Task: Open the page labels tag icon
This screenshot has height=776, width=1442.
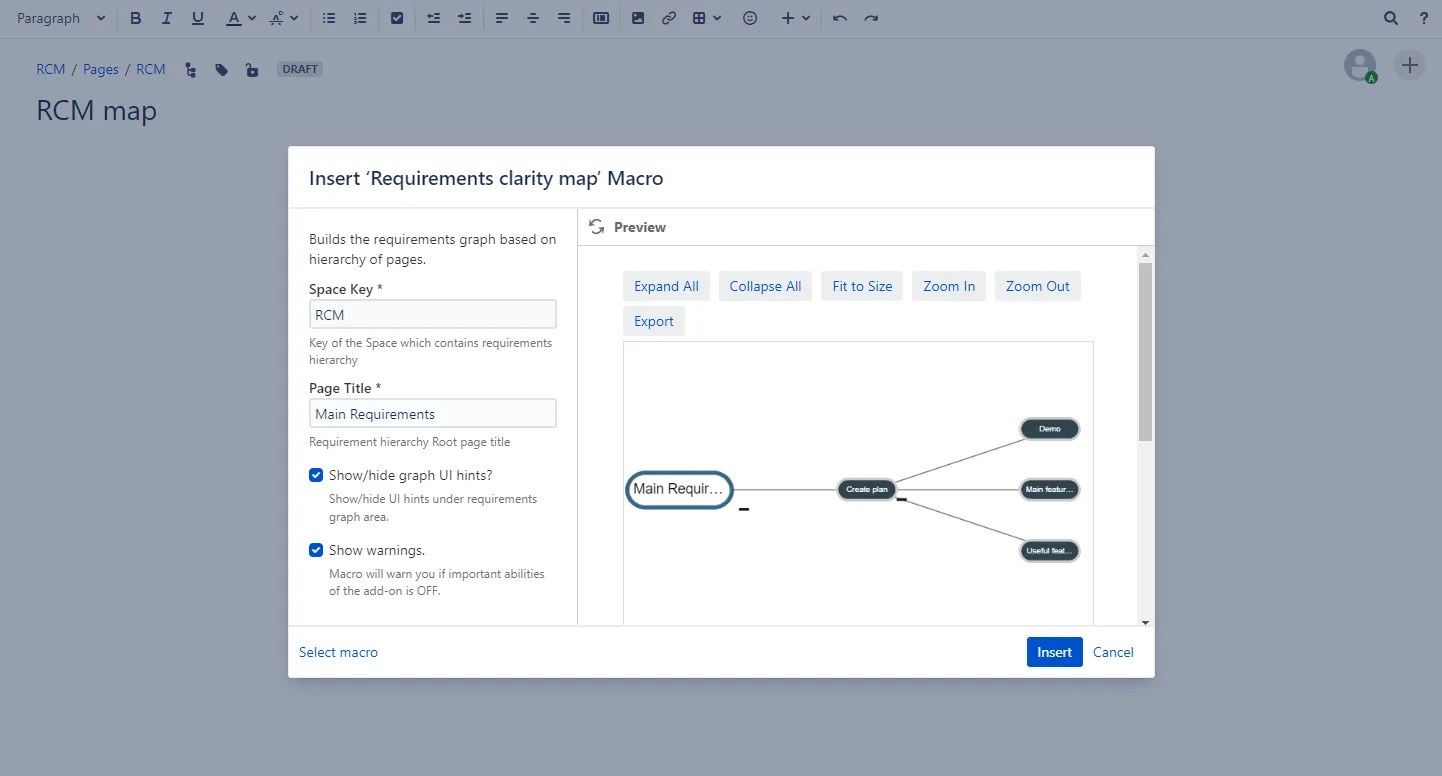Action: pyautogui.click(x=222, y=70)
